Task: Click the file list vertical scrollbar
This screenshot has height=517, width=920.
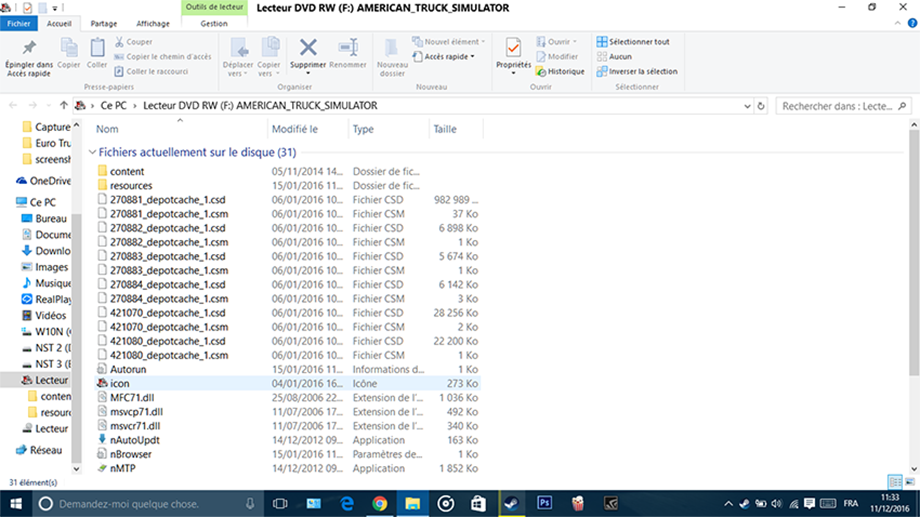Action: [914, 252]
